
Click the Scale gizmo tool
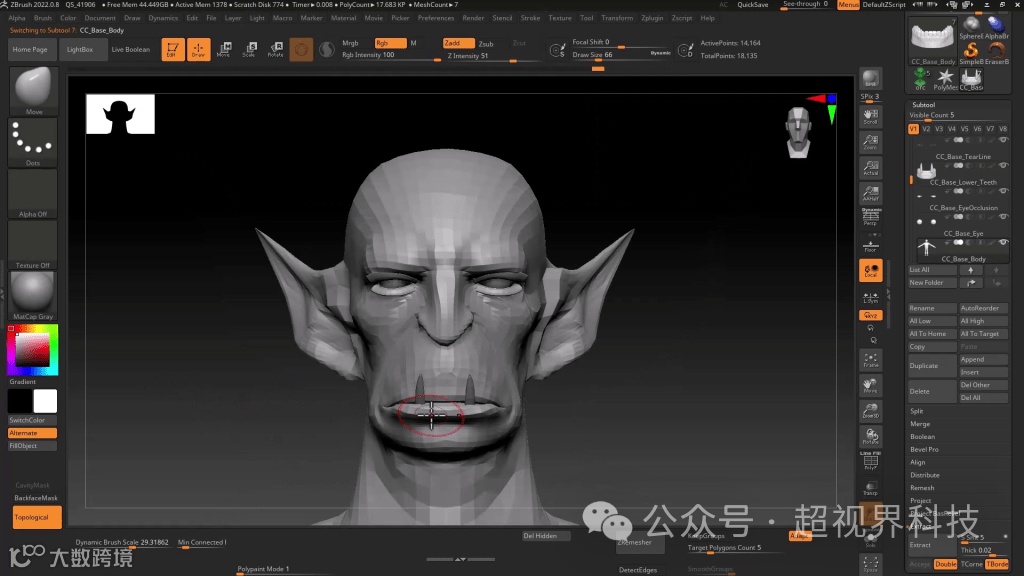pyautogui.click(x=249, y=49)
